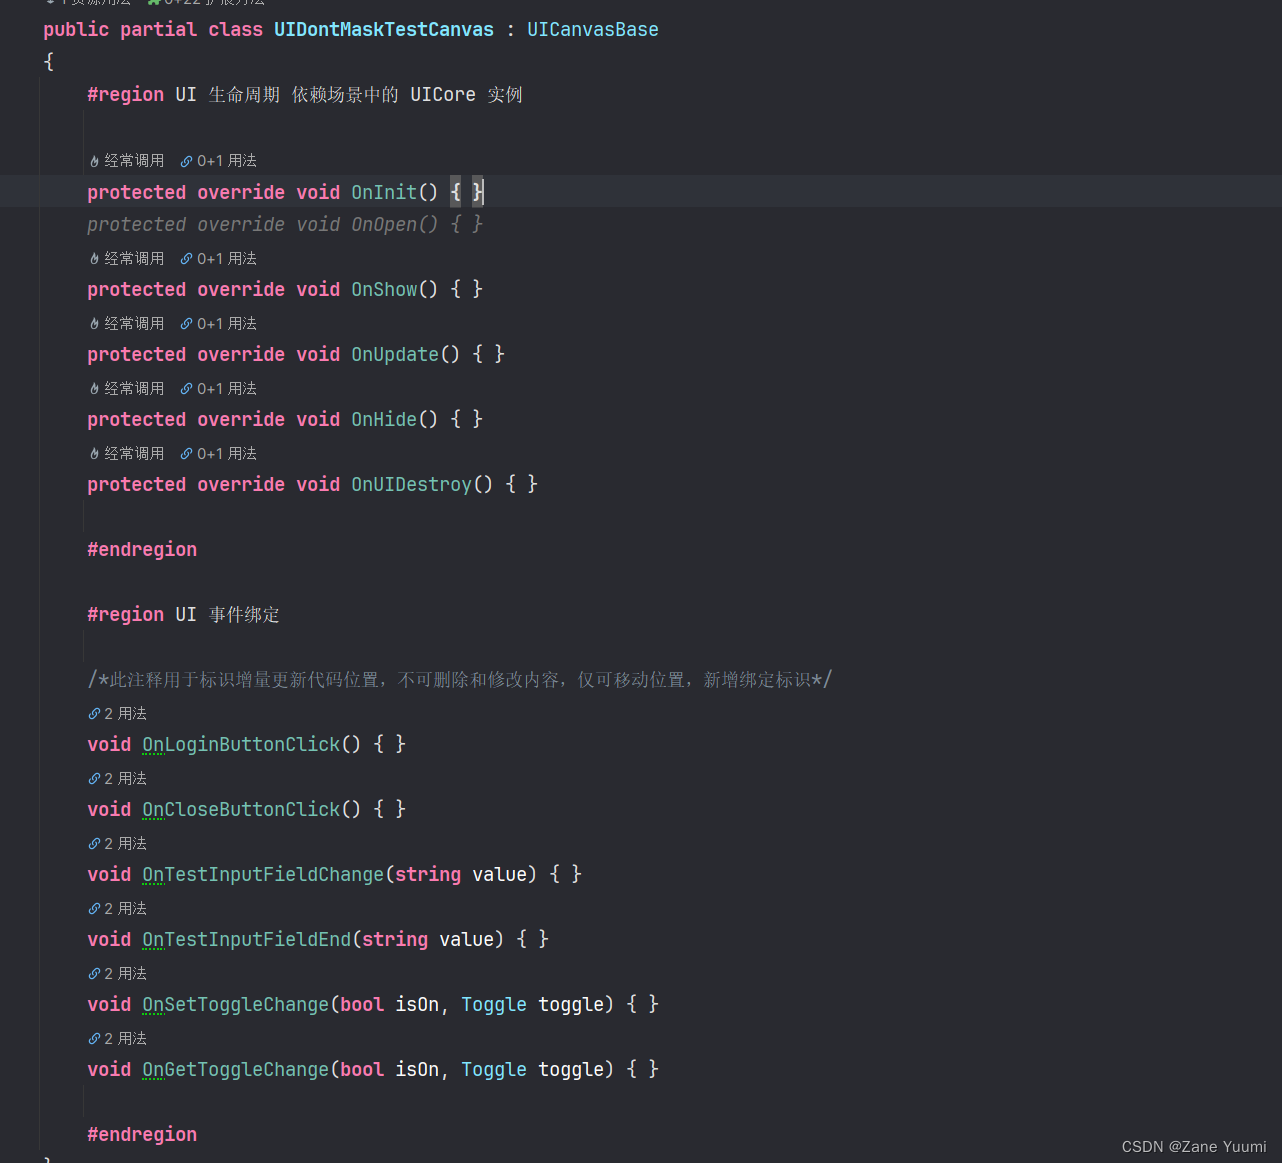The image size is (1282, 1163).
Task: Click the Toggle type in OnSetToggleChange parameters
Action: click(494, 1005)
